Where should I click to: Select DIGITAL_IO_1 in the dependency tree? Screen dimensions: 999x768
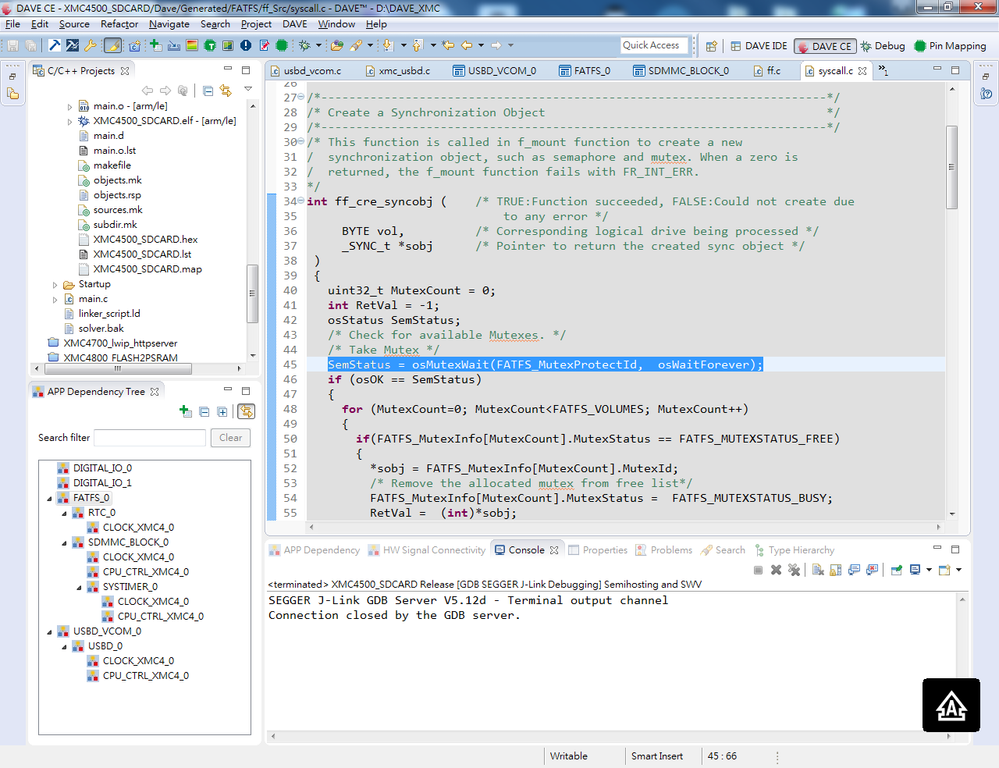point(102,483)
